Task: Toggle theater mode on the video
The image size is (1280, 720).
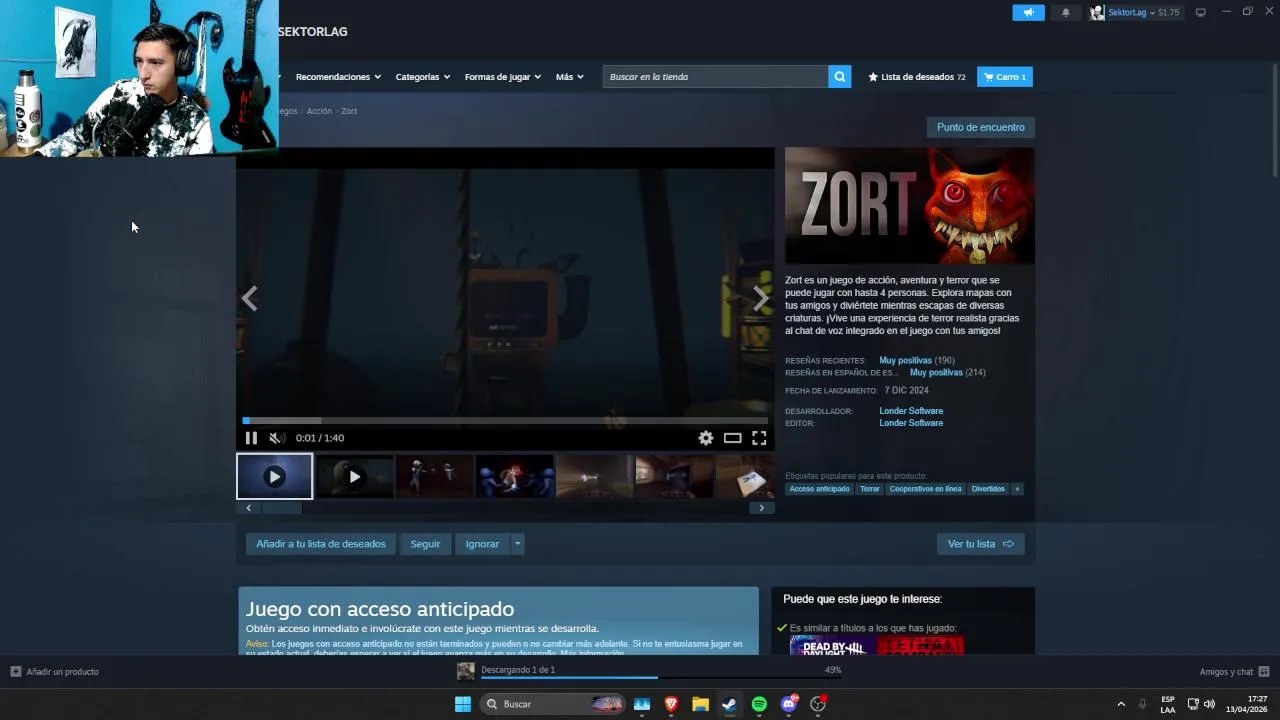Action: pos(733,438)
